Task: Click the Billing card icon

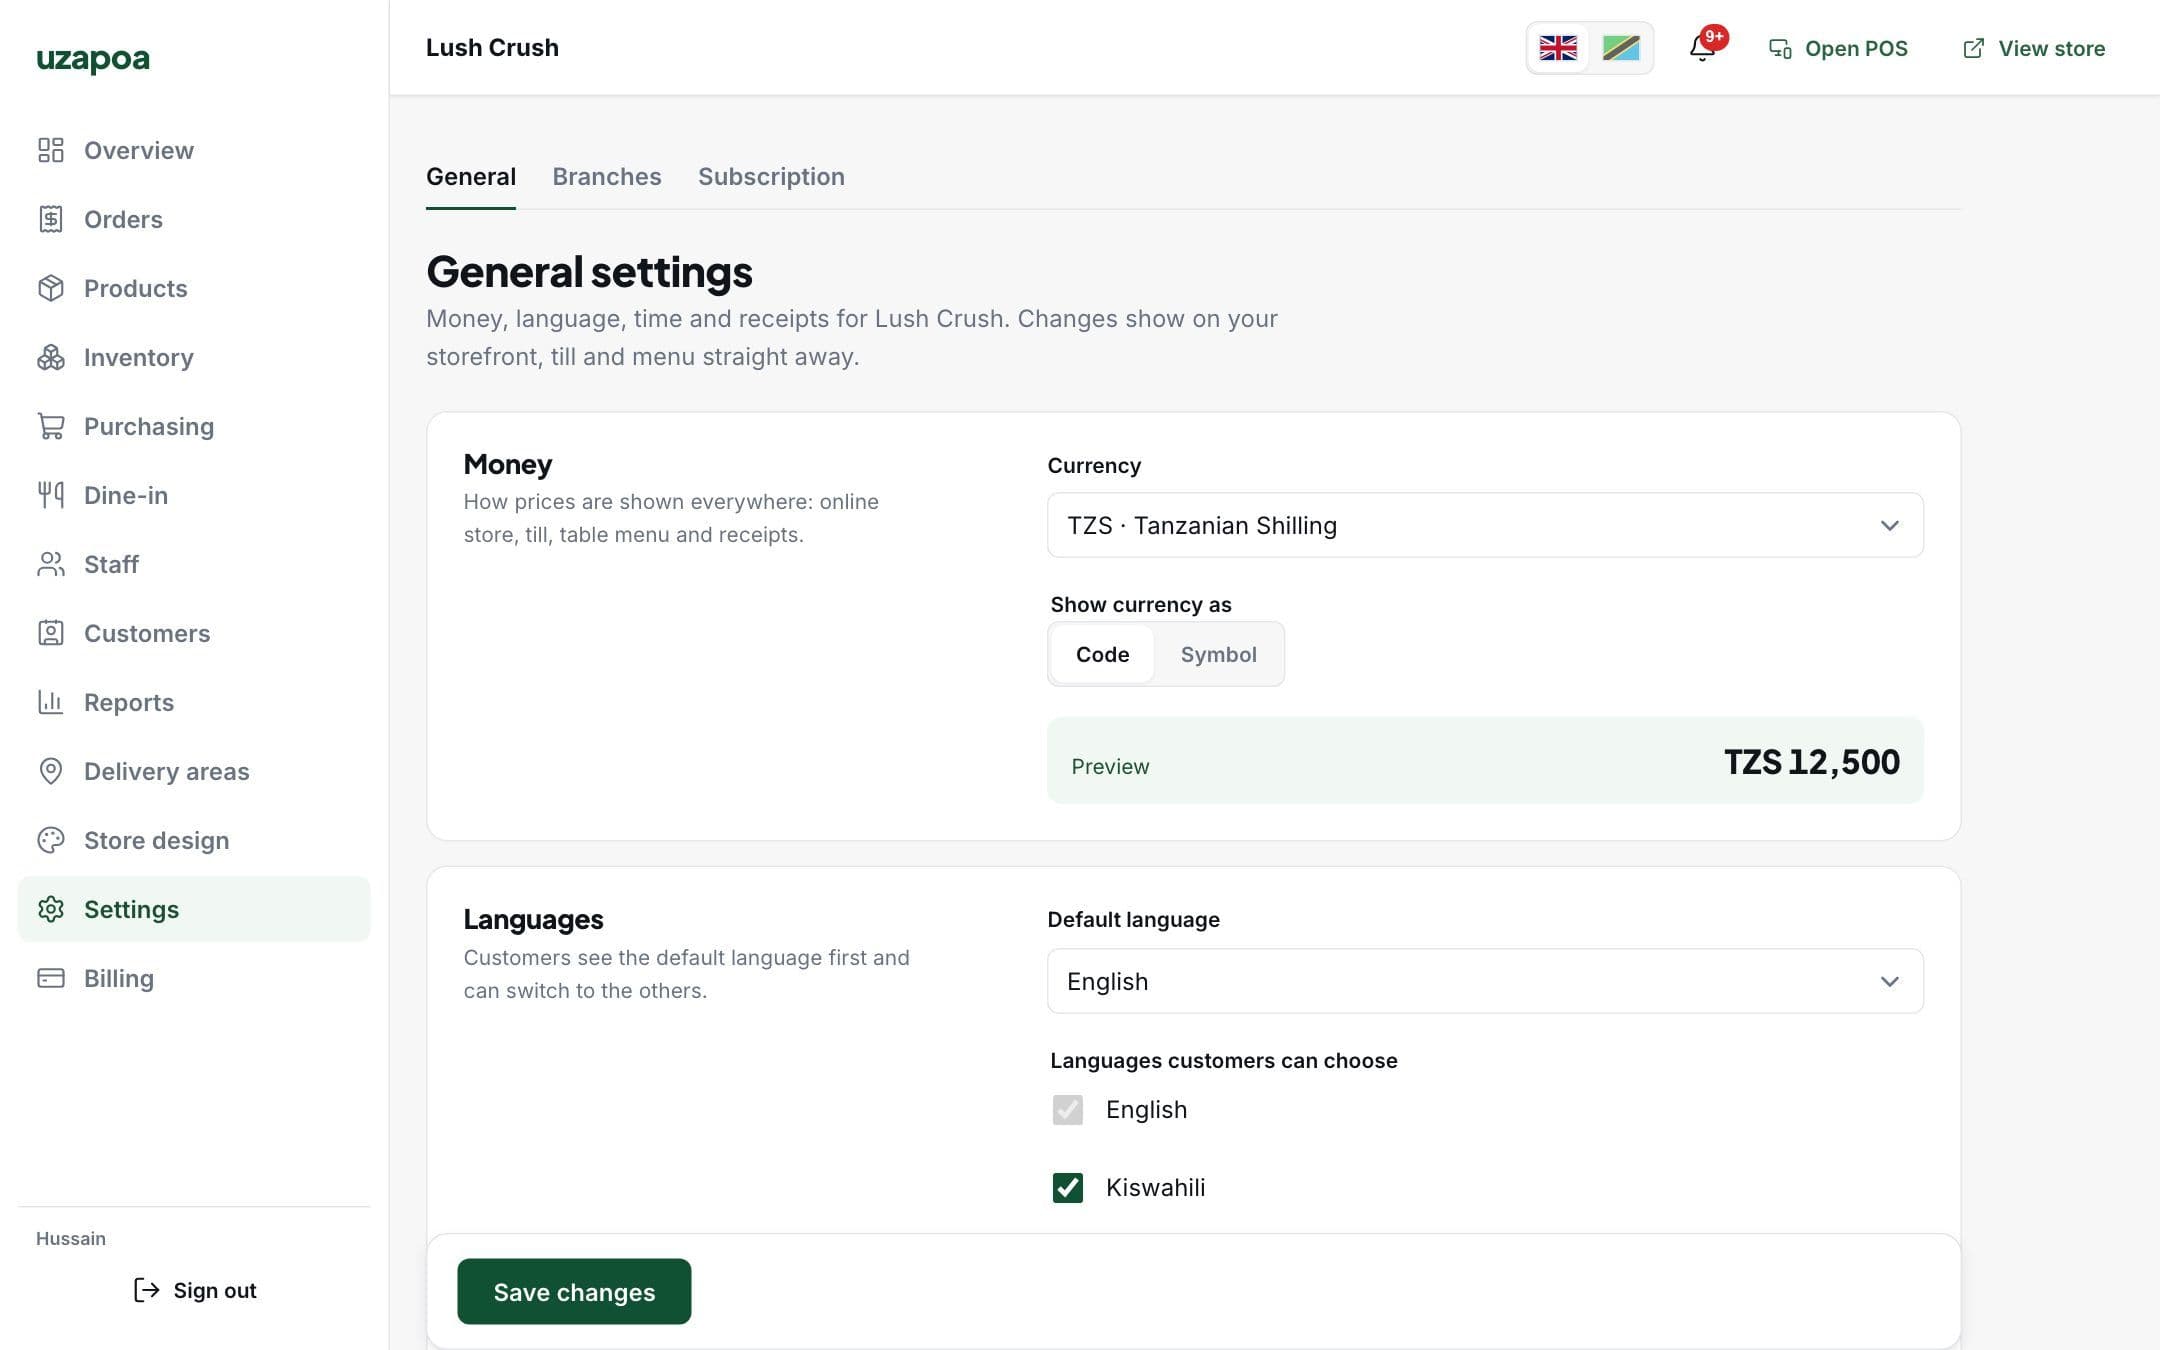Action: [51, 978]
